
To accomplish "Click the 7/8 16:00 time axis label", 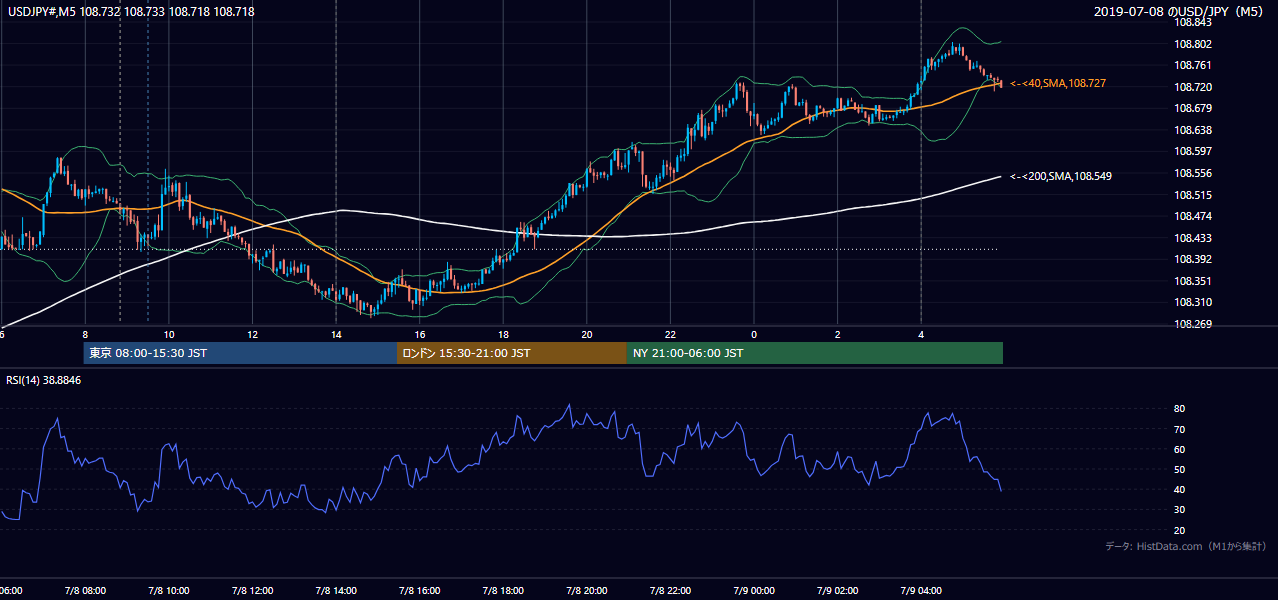I will [419, 591].
